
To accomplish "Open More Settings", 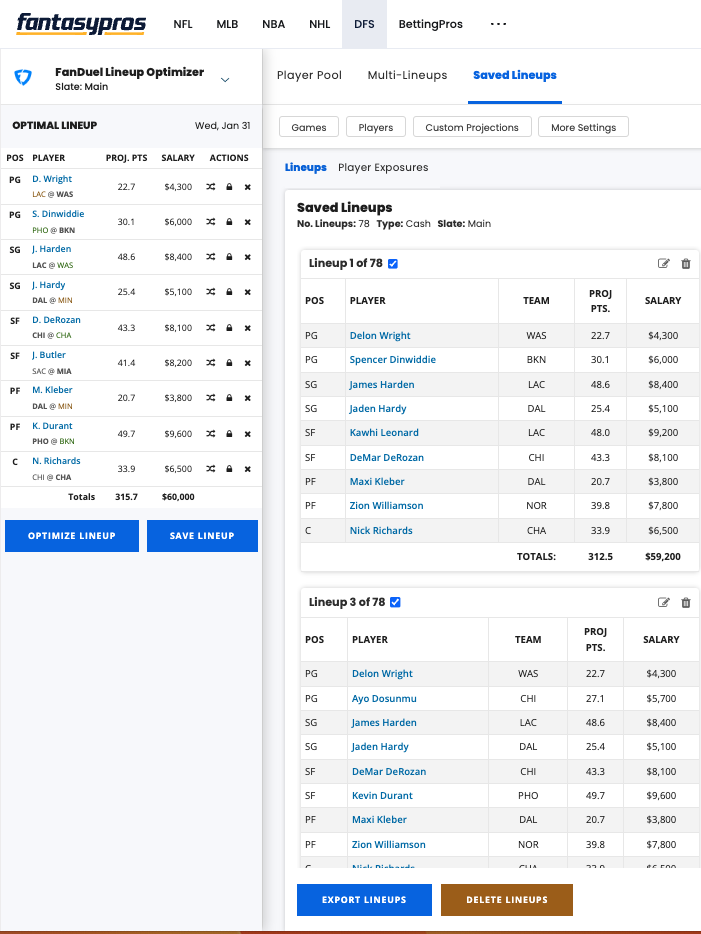I will [x=584, y=127].
